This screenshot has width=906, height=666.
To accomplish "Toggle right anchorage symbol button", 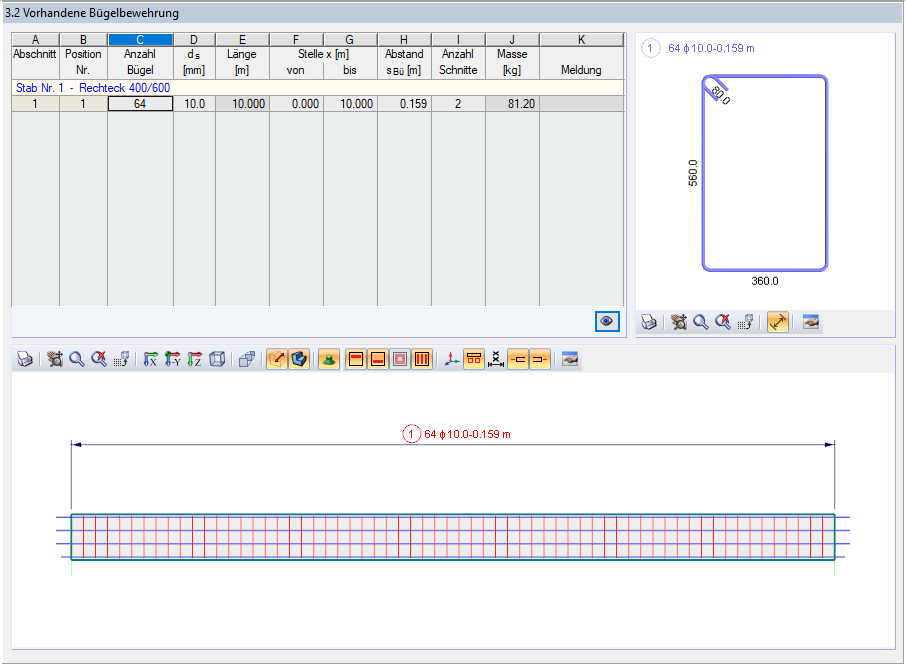I will point(540,359).
